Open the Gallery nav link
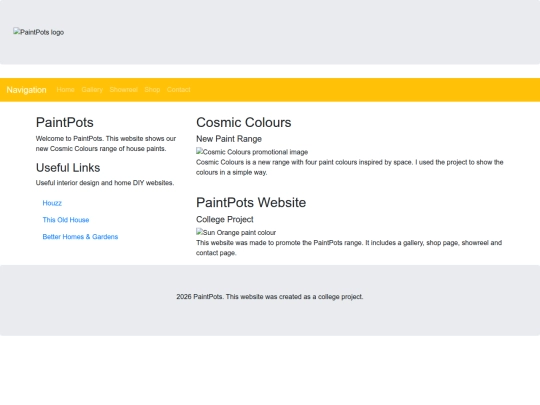 (x=92, y=90)
